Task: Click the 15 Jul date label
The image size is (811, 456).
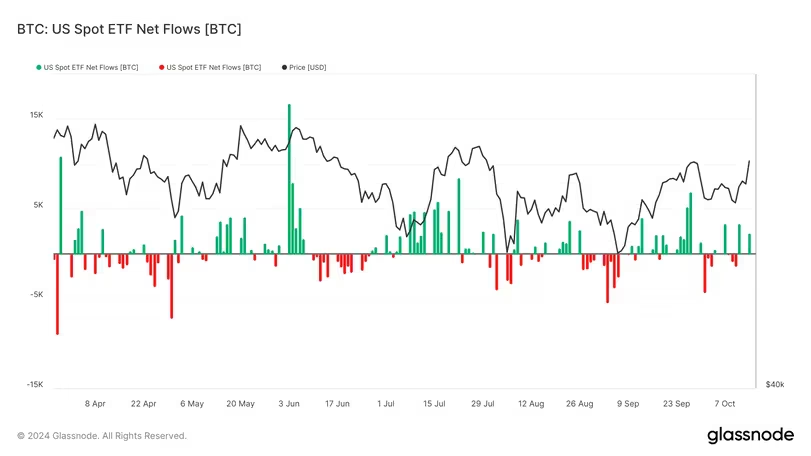Action: (x=434, y=404)
